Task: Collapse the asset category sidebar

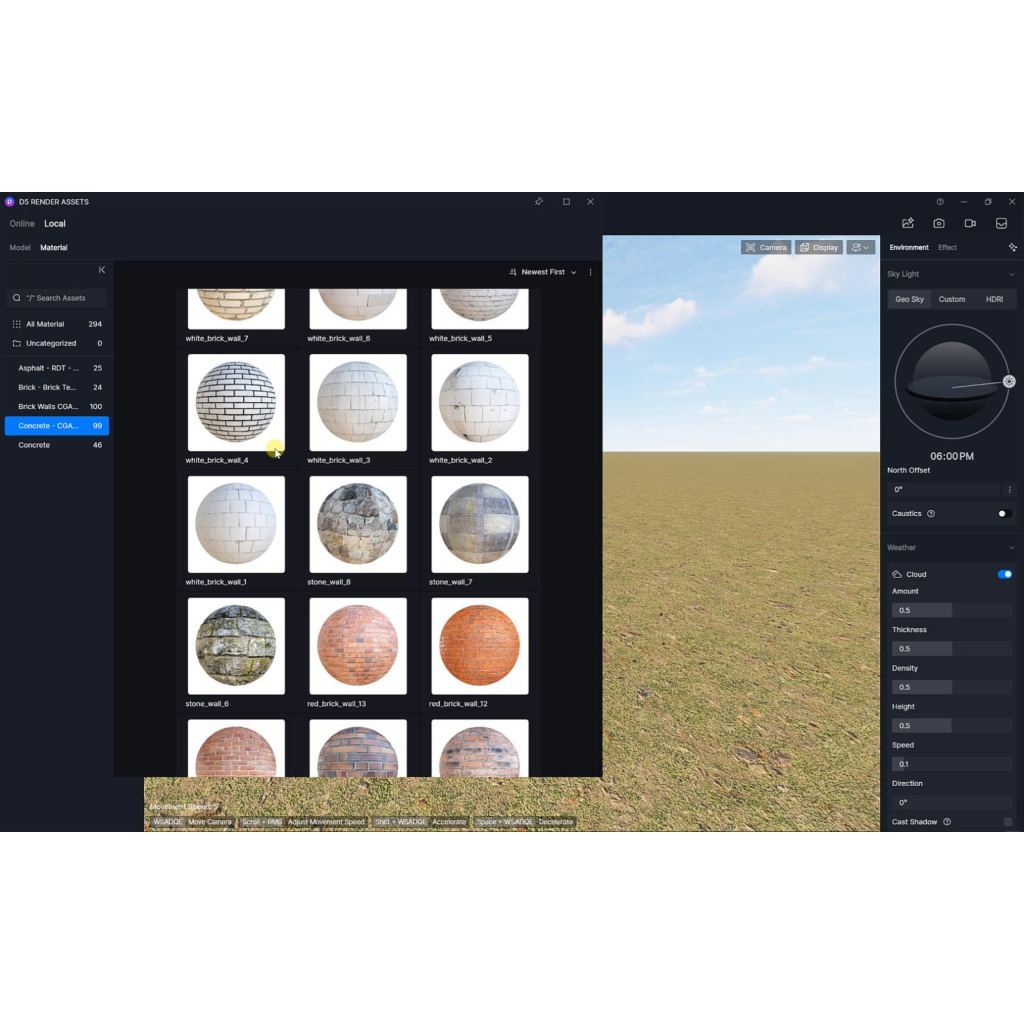Action: tap(102, 270)
